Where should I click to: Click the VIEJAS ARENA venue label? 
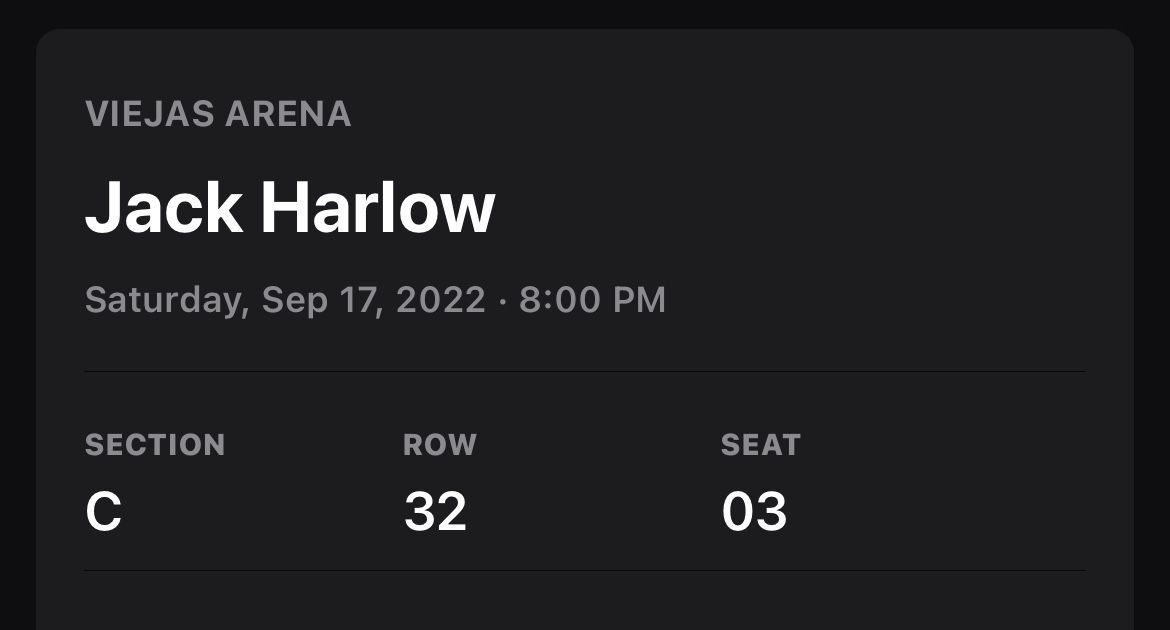pyautogui.click(x=218, y=115)
